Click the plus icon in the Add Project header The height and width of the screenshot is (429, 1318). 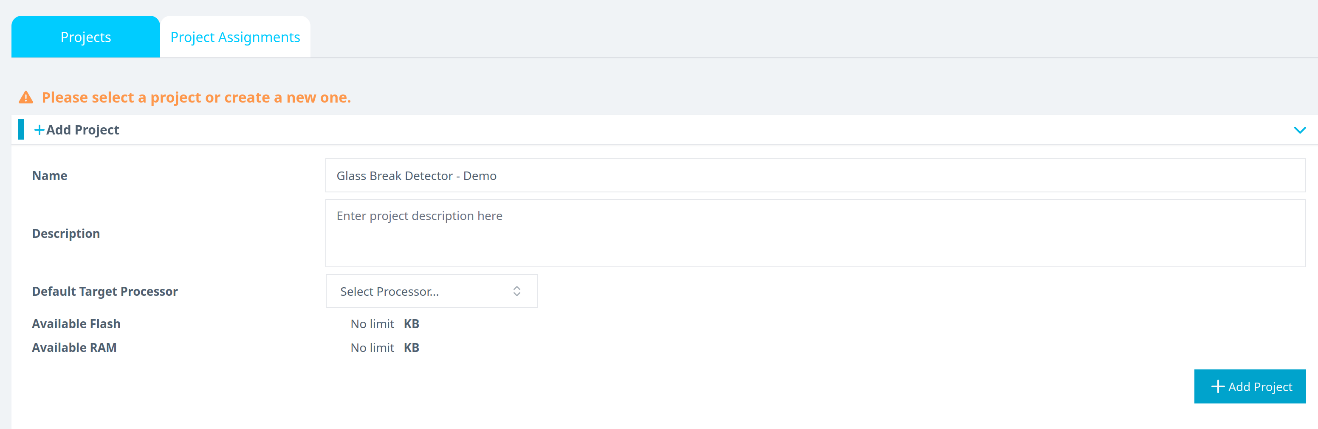pyautogui.click(x=39, y=130)
